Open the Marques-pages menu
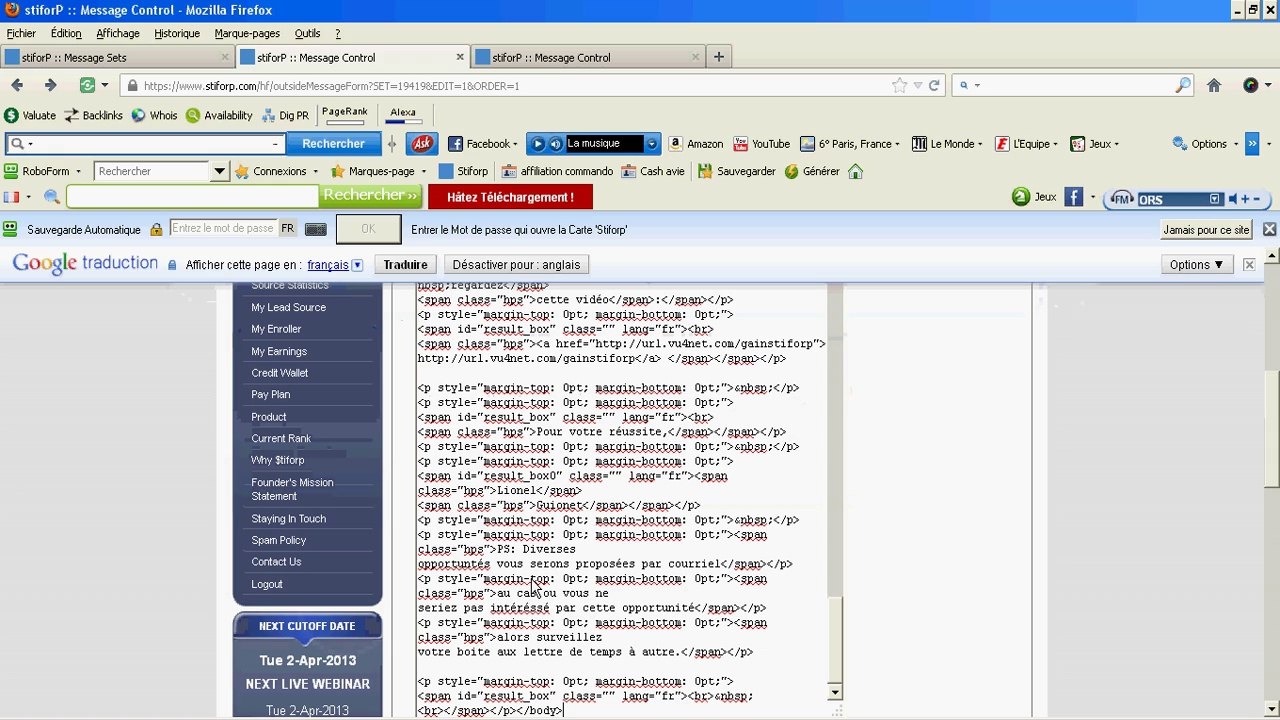The width and height of the screenshot is (1280, 720). point(247,33)
